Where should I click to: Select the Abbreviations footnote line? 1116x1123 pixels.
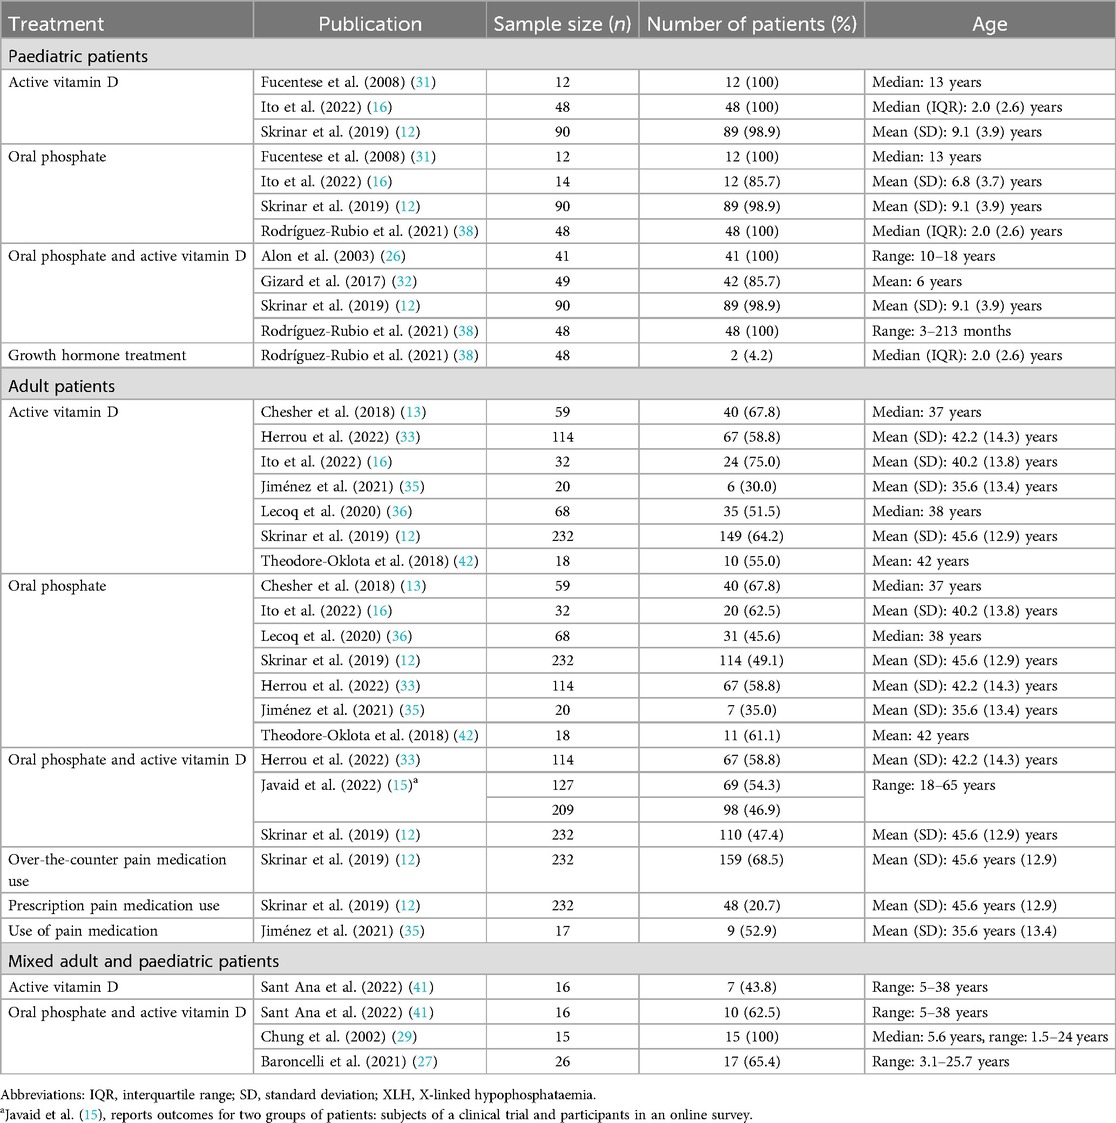298,1095
